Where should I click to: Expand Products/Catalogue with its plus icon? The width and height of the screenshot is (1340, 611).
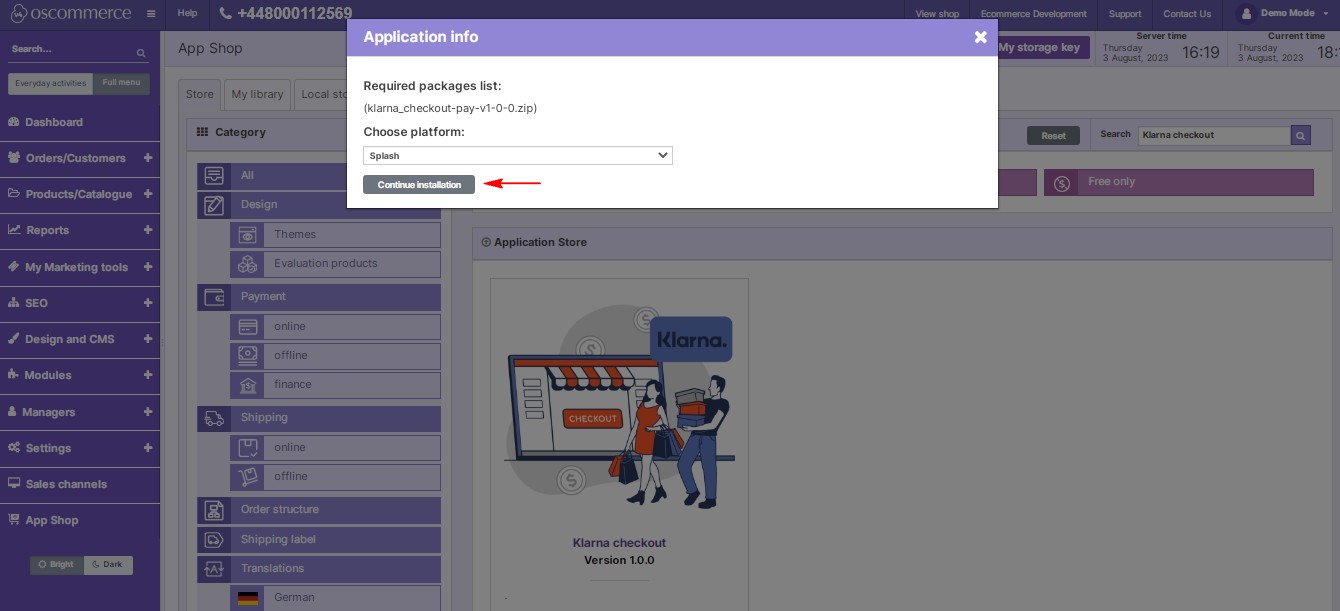[148, 194]
